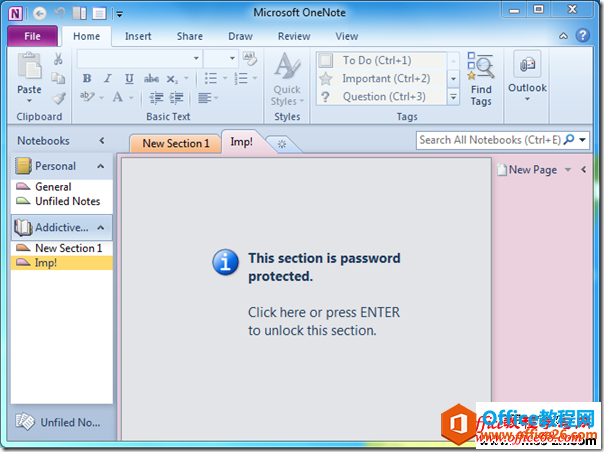Toggle Italic formatting
This screenshot has height=452, width=604.
coord(108,79)
